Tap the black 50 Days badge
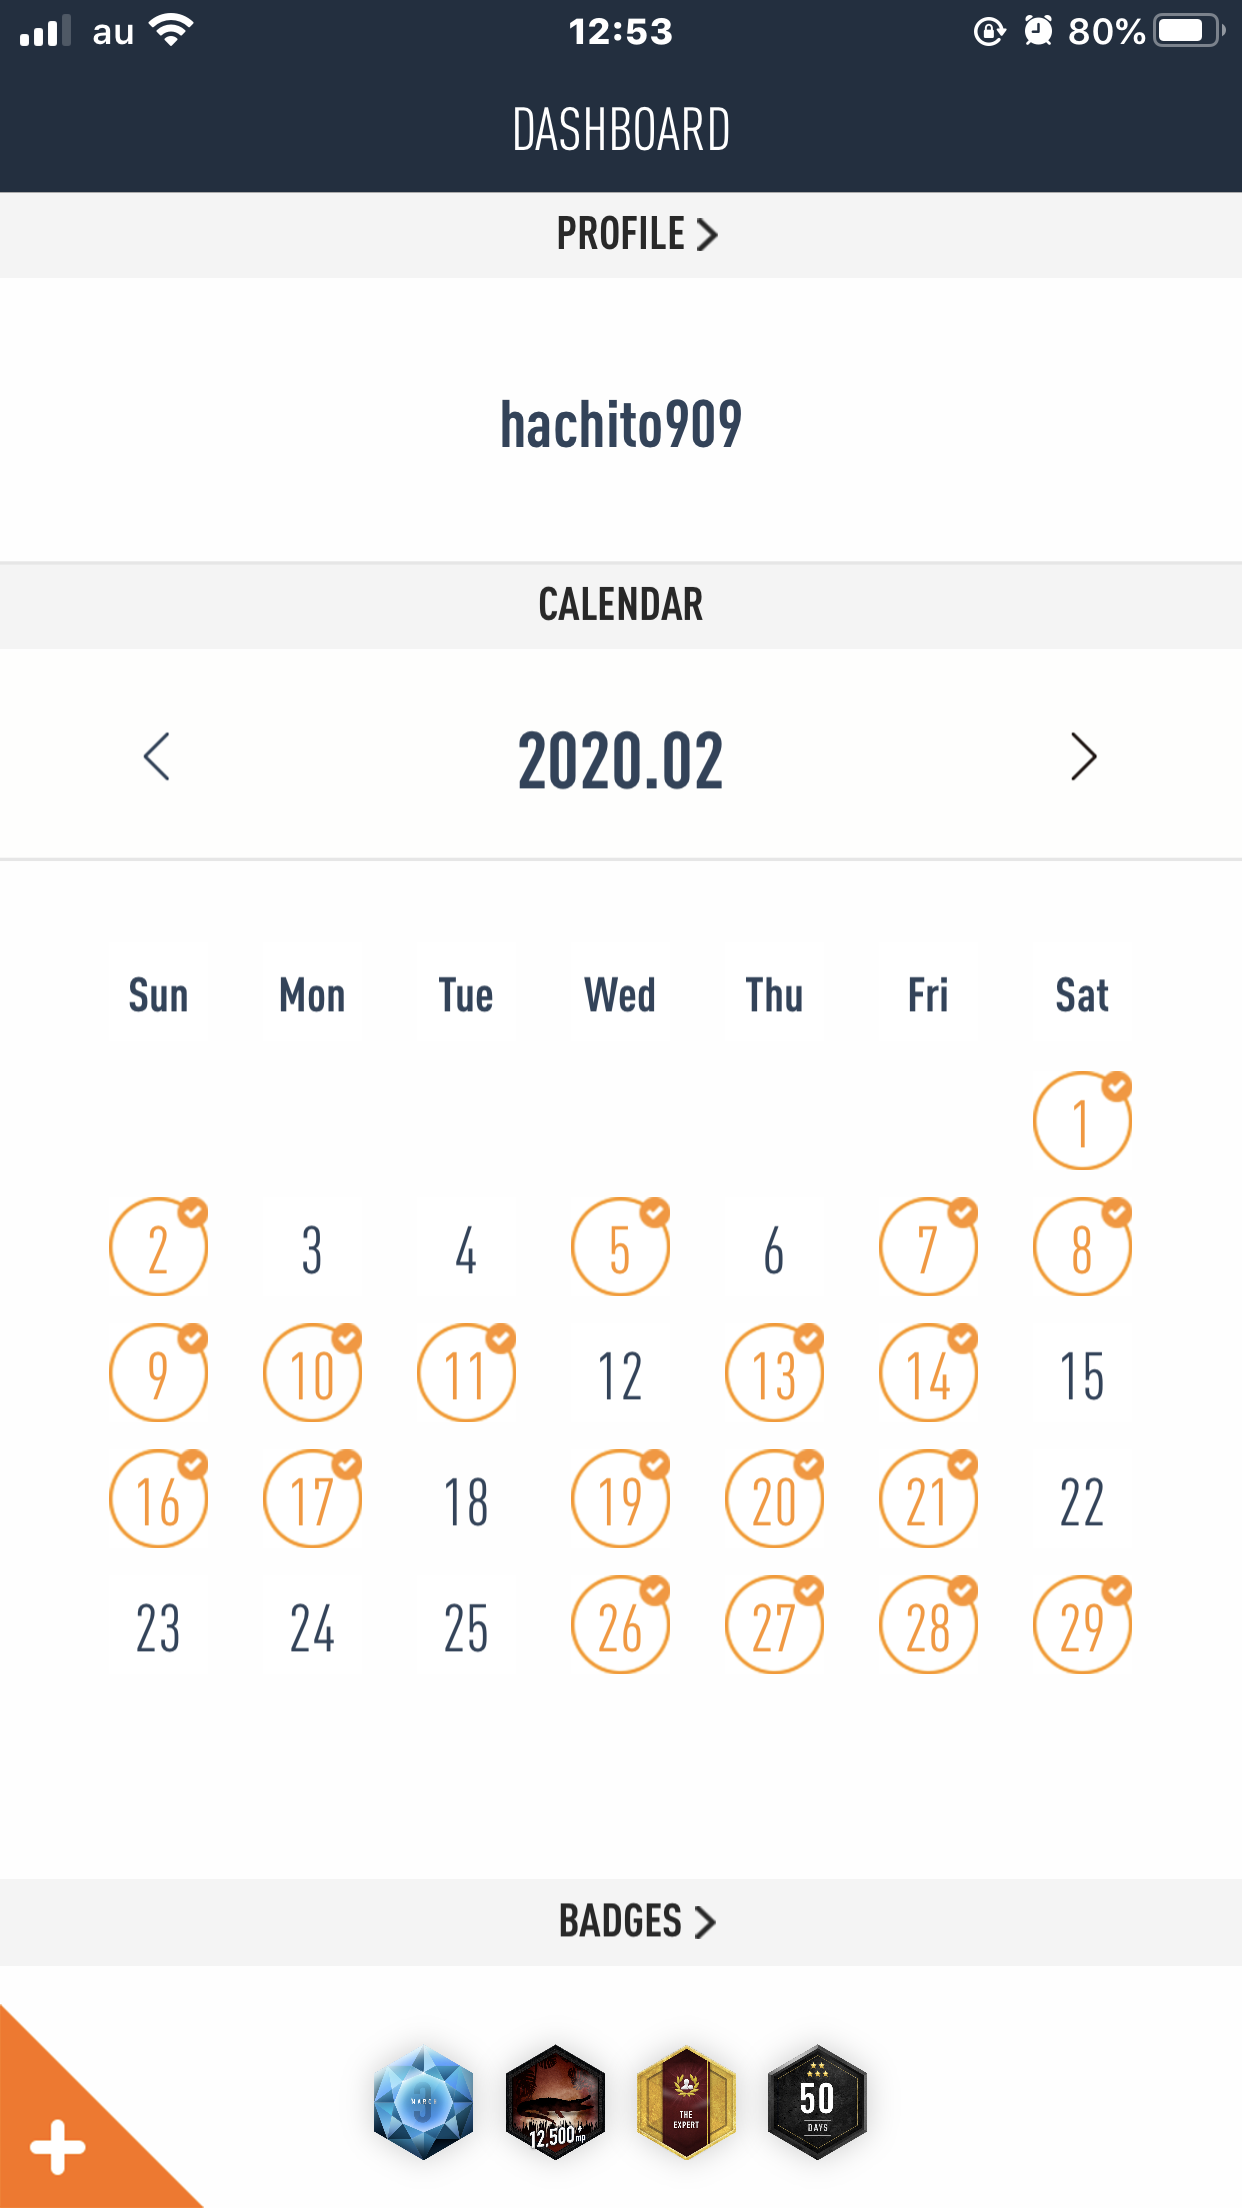 click(817, 2102)
